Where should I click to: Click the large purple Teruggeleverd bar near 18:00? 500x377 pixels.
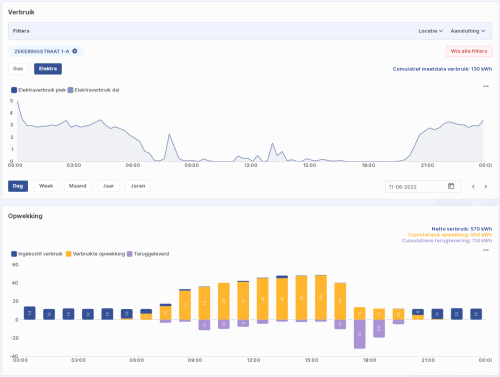[359, 334]
